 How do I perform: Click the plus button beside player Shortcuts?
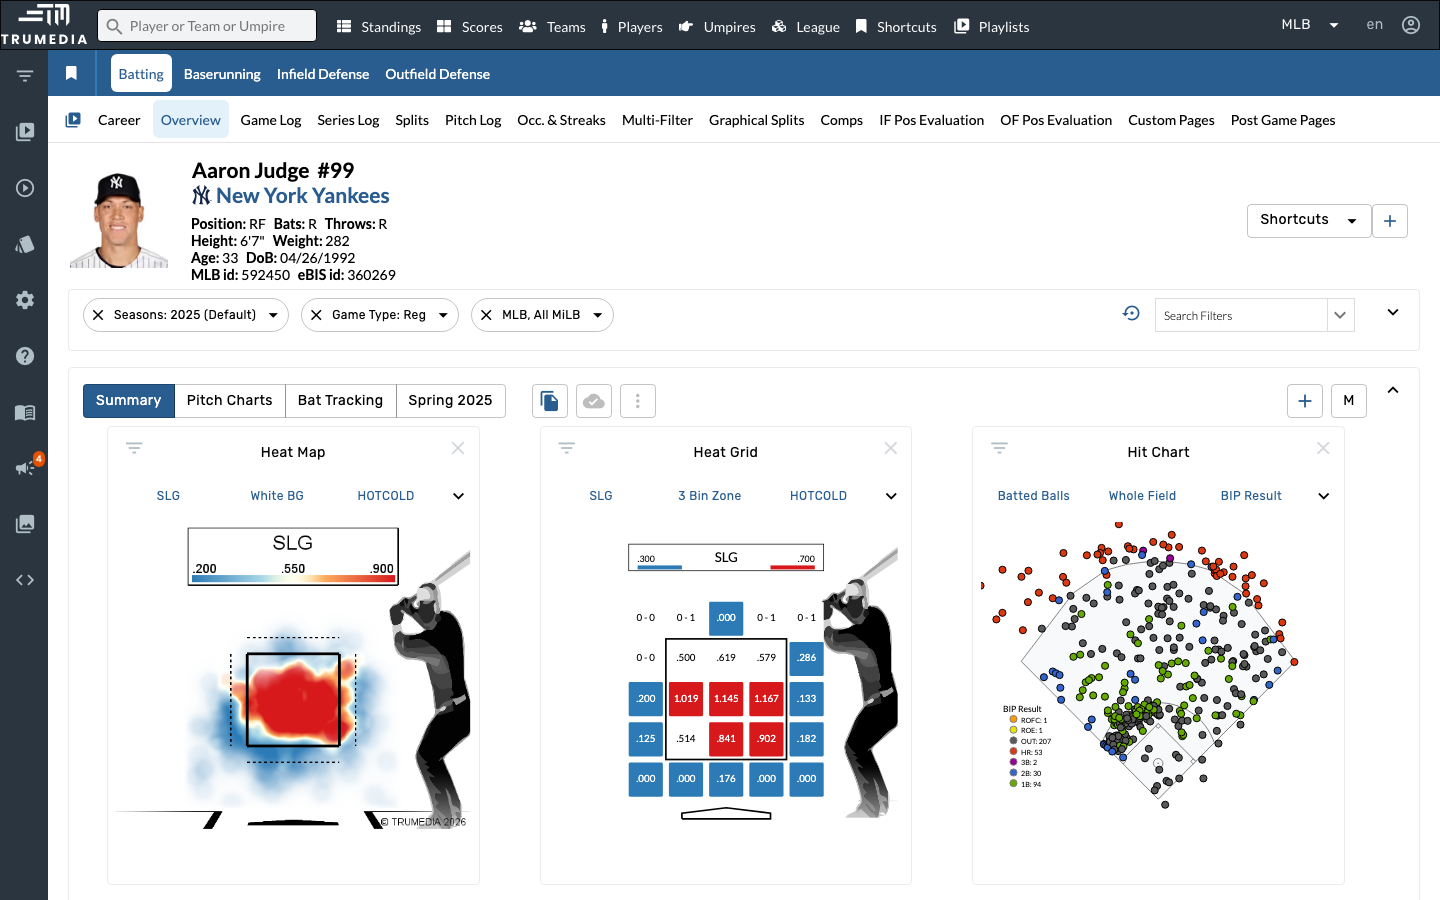tap(1390, 221)
